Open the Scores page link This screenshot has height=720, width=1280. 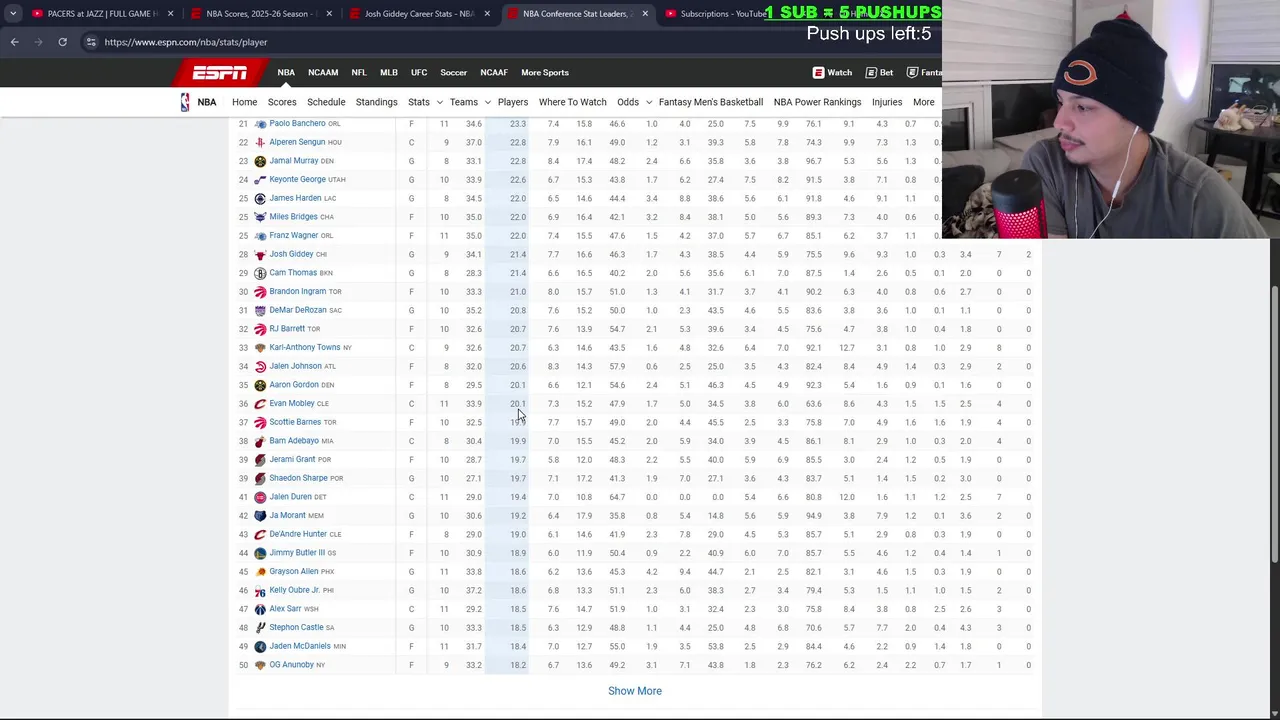pyautogui.click(x=282, y=102)
